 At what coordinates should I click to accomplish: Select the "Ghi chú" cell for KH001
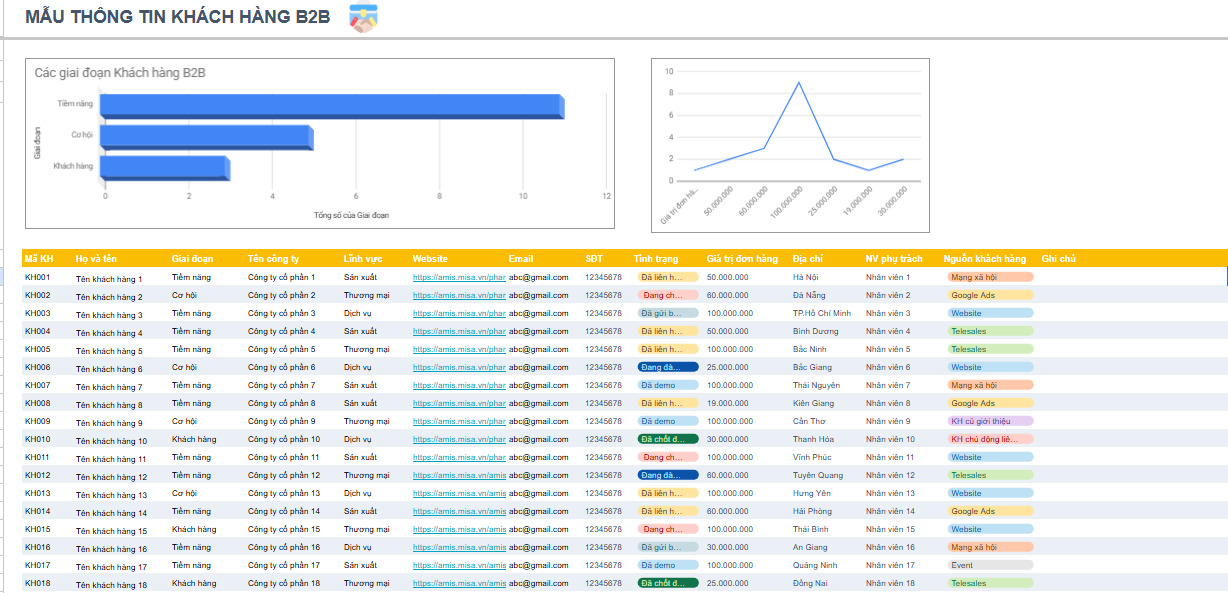click(x=1132, y=277)
